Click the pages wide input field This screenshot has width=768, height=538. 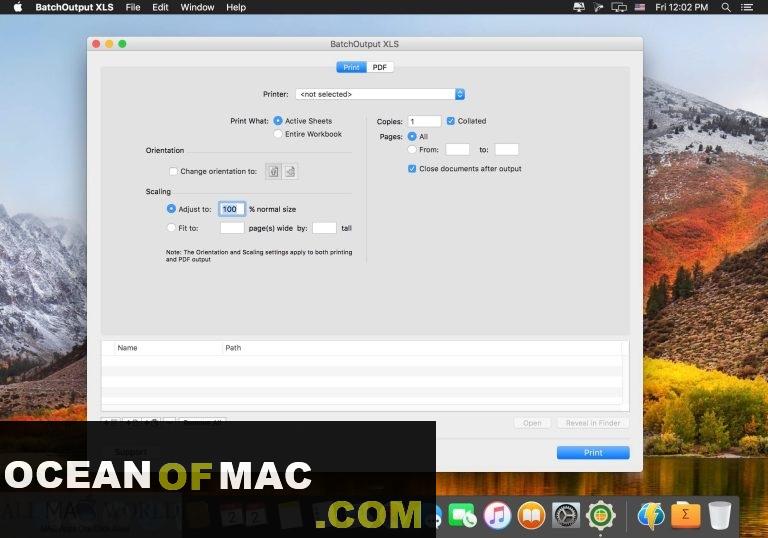click(x=232, y=228)
